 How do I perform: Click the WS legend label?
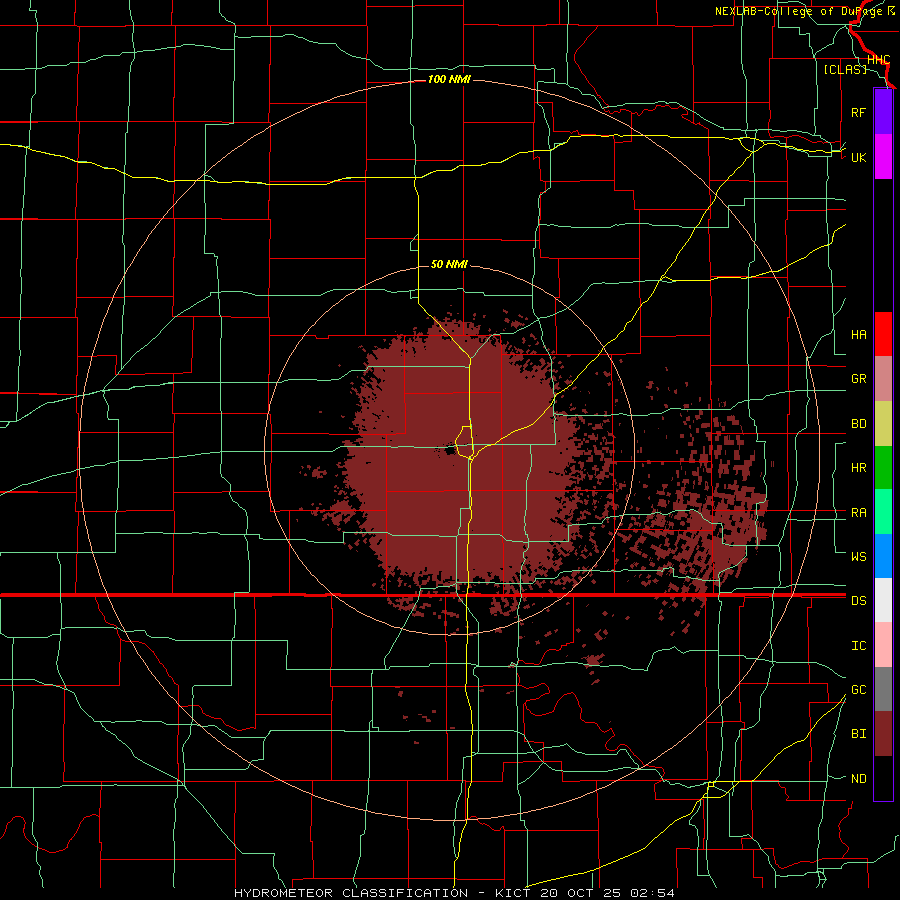(x=858, y=556)
